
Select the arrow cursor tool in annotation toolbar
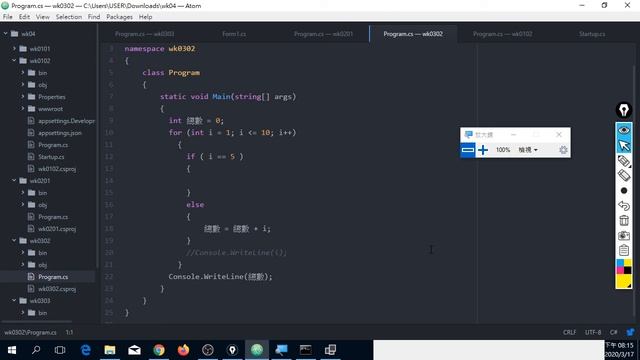click(x=624, y=146)
